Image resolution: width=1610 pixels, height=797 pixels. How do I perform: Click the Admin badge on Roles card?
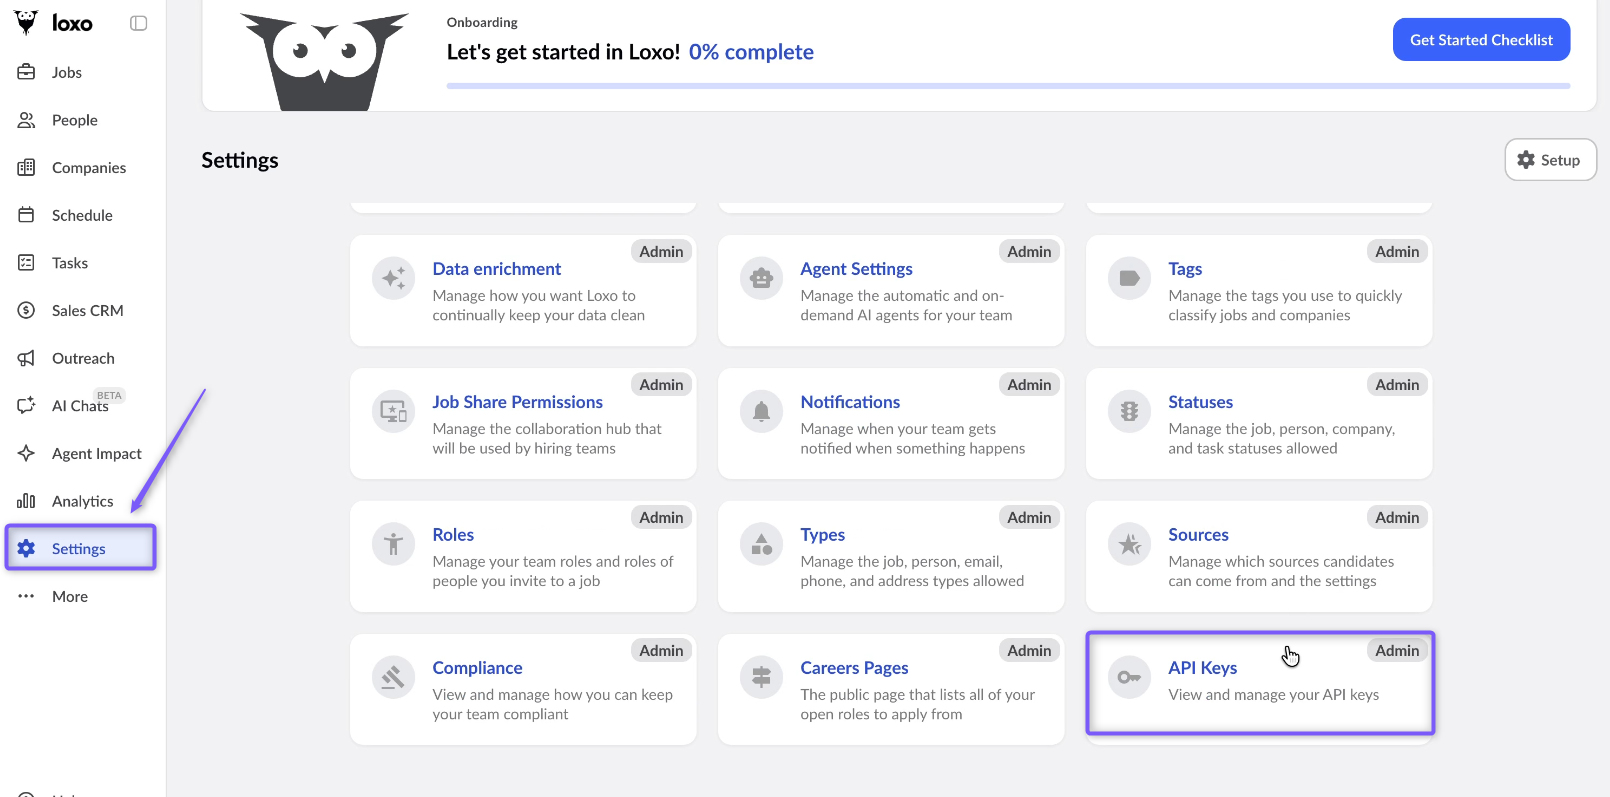coord(661,517)
